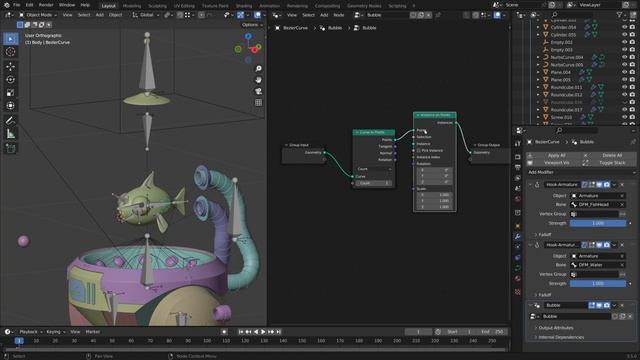Open the Render properties tab
The image size is (640, 360).
(518, 157)
